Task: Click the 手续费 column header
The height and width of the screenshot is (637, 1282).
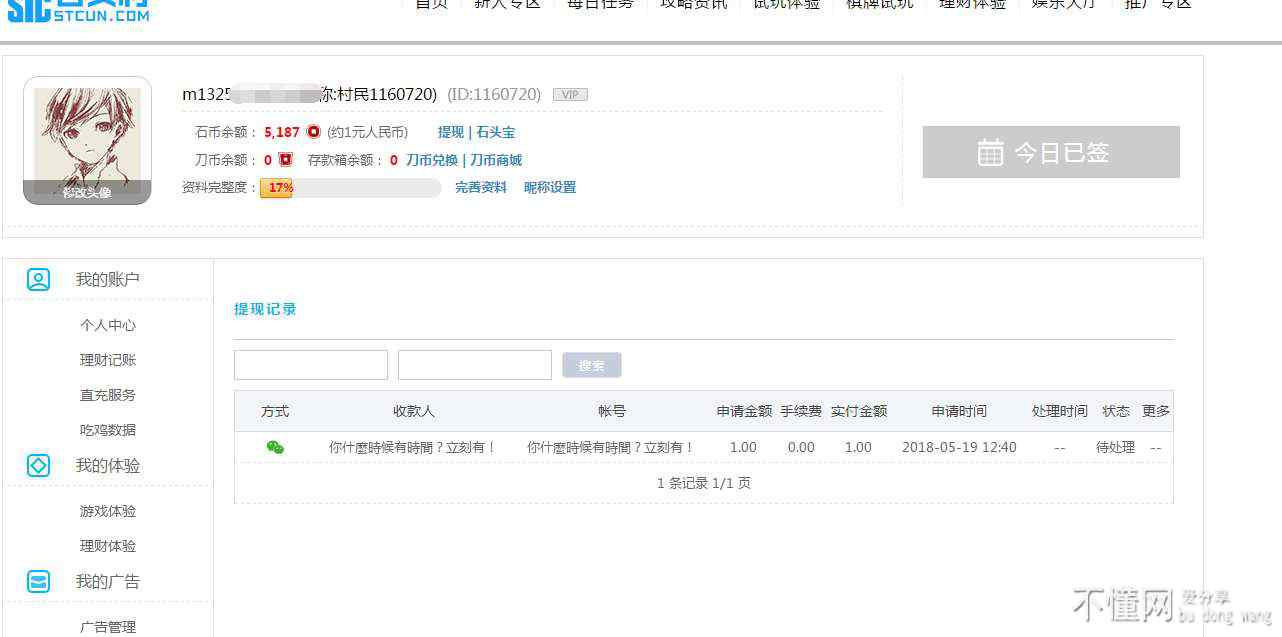Action: pyautogui.click(x=801, y=411)
